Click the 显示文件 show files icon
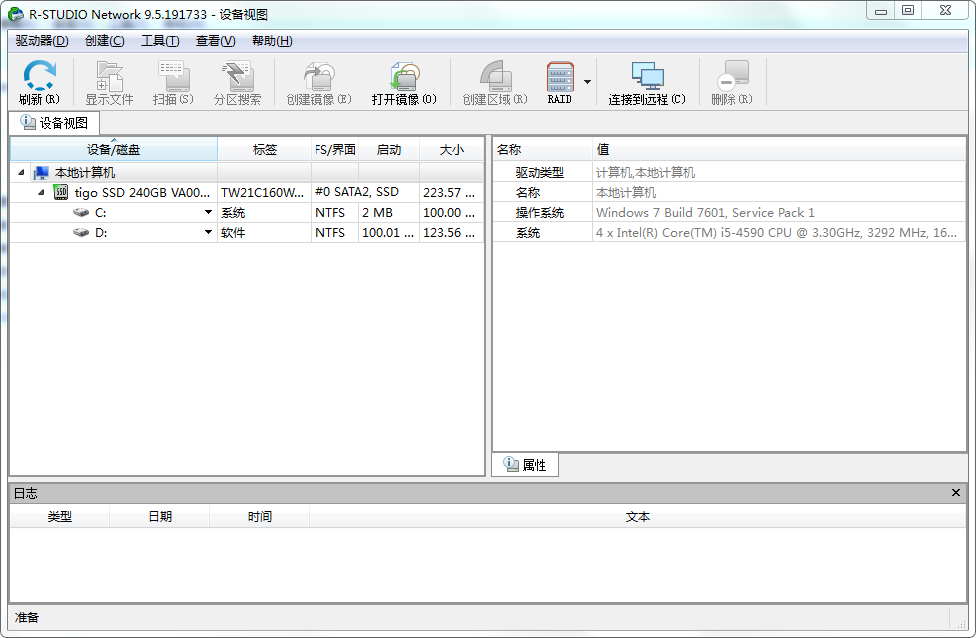The image size is (976, 638). coord(108,80)
